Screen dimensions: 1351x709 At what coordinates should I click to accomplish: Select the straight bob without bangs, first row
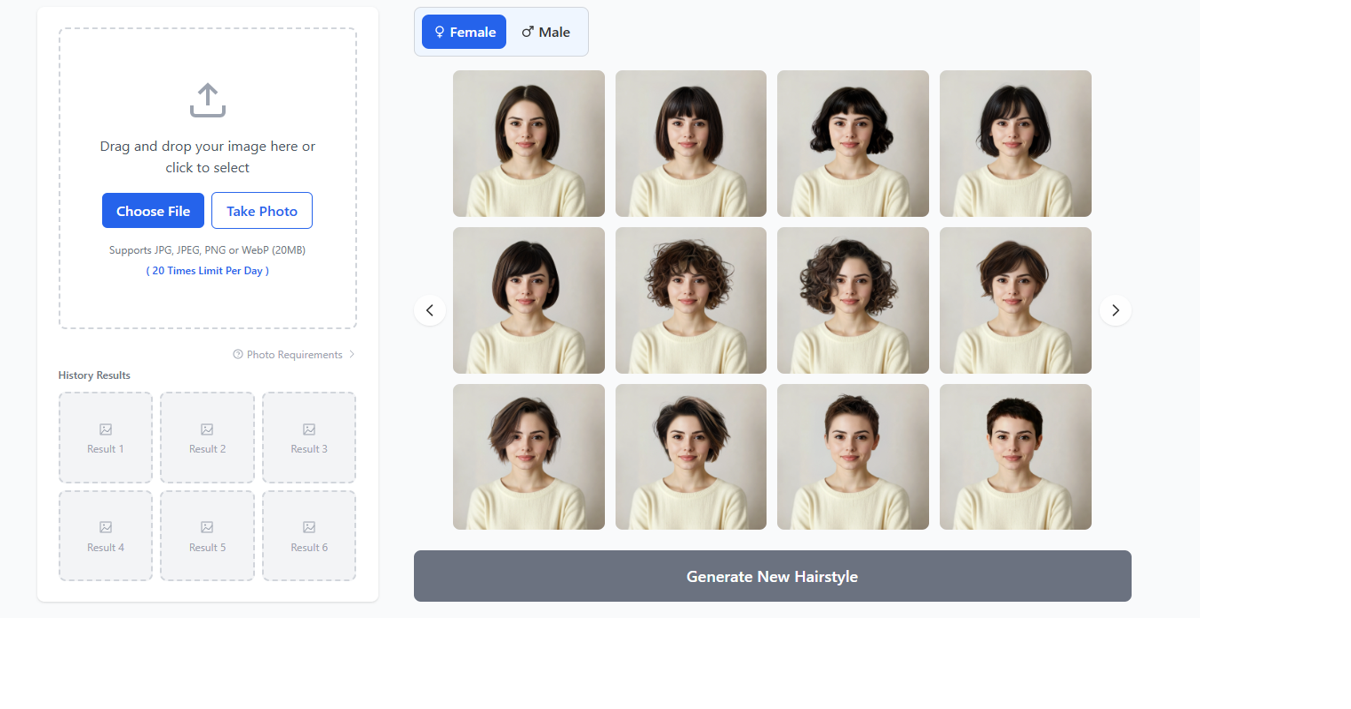pyautogui.click(x=529, y=143)
